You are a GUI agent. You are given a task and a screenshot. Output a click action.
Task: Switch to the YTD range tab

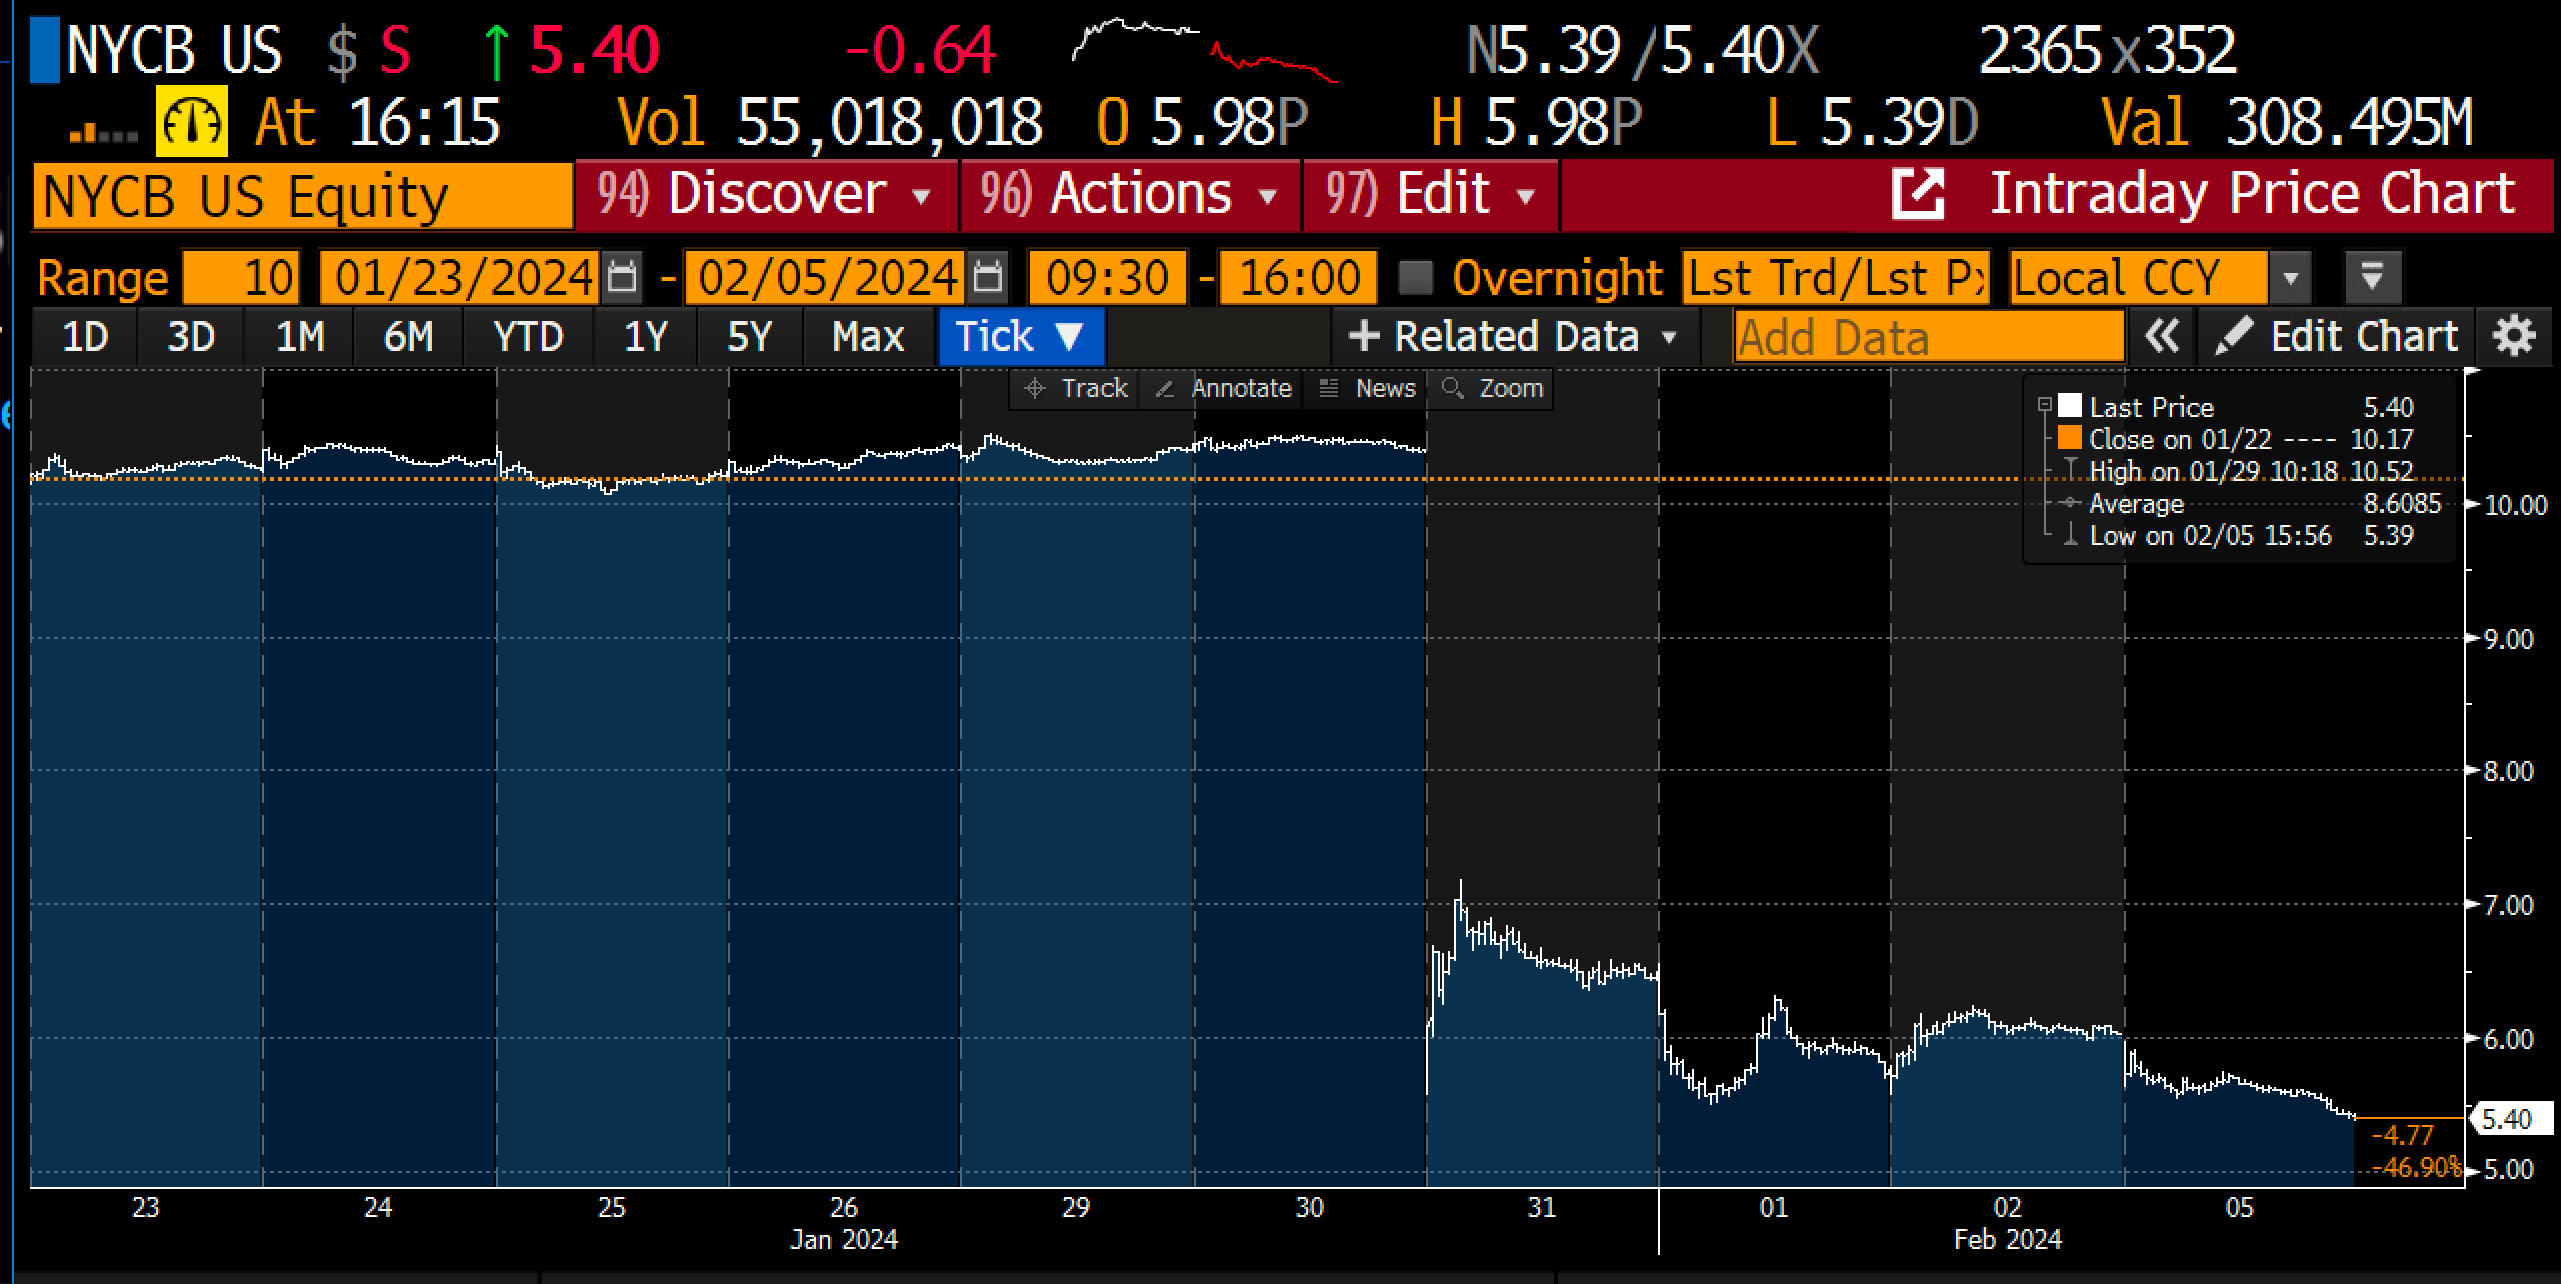528,337
